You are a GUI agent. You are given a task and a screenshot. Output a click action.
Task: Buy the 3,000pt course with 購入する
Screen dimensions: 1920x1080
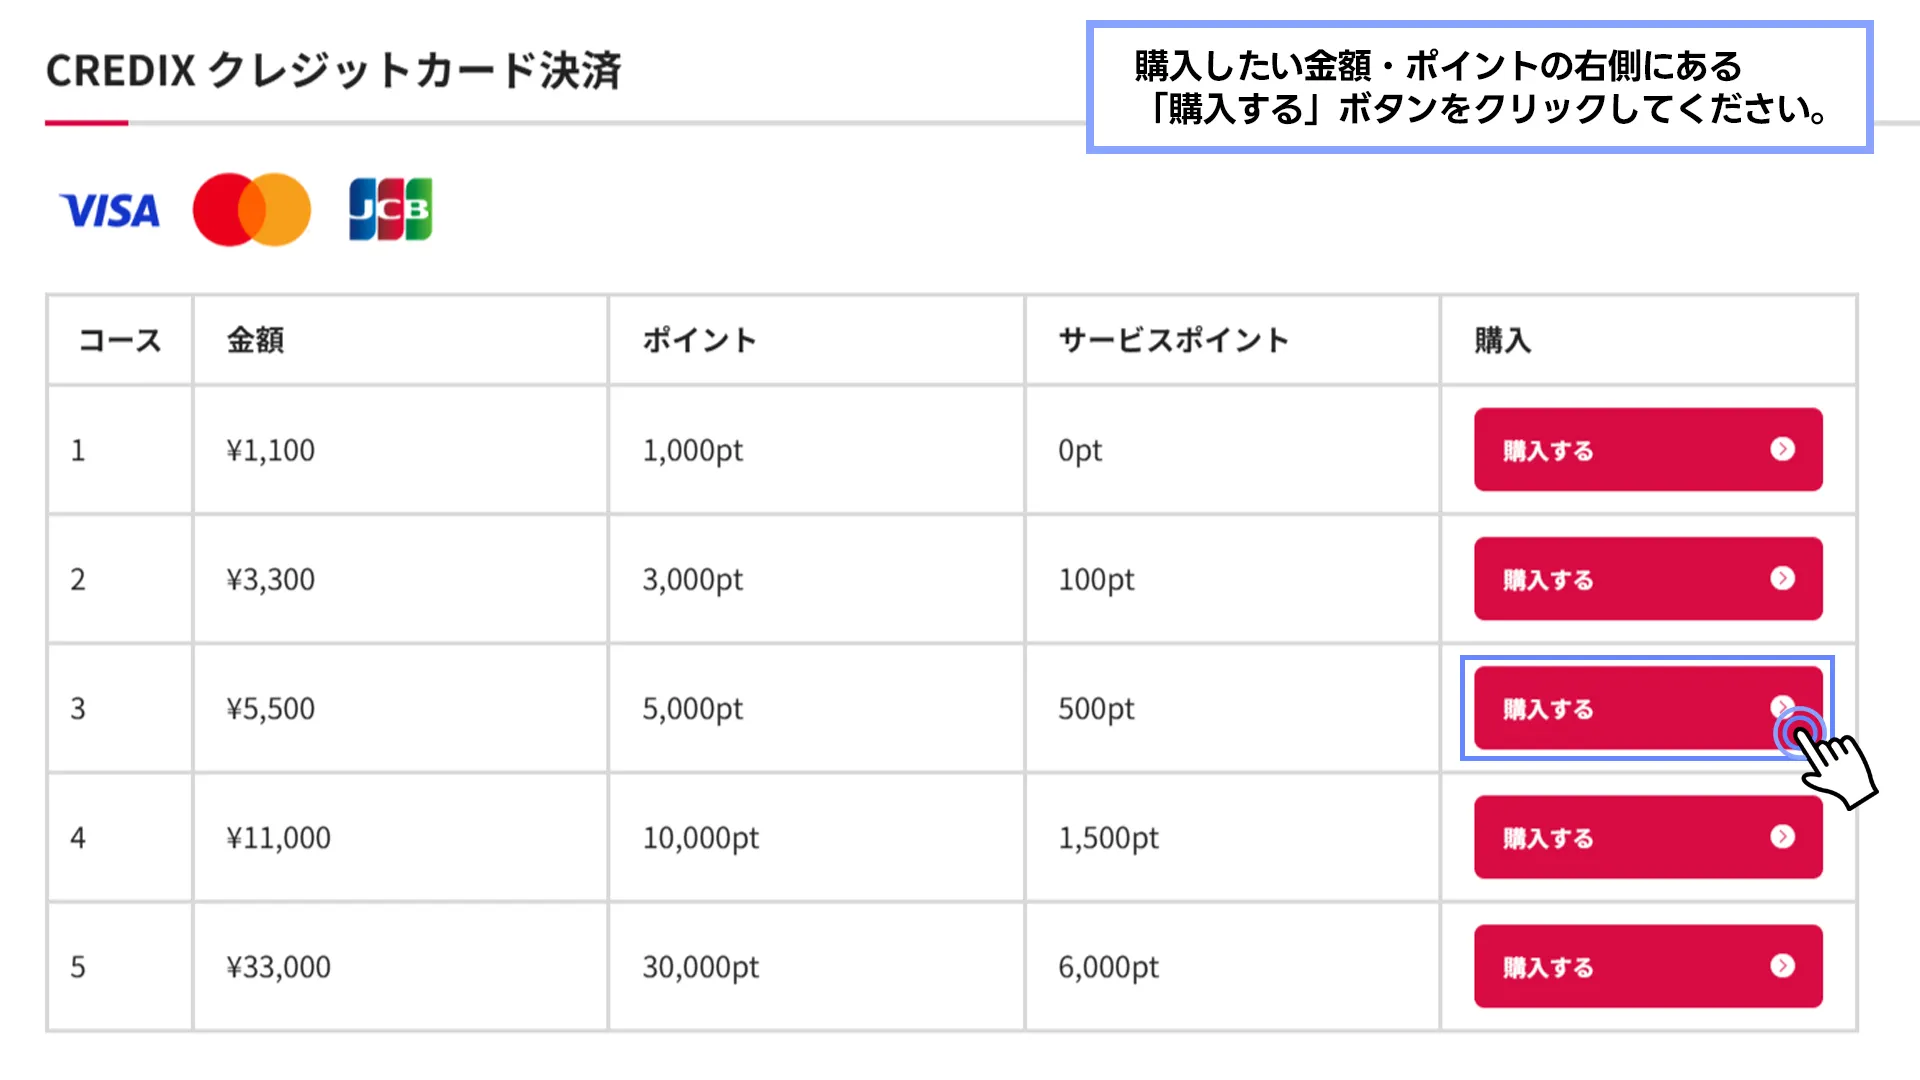[x=1648, y=578]
